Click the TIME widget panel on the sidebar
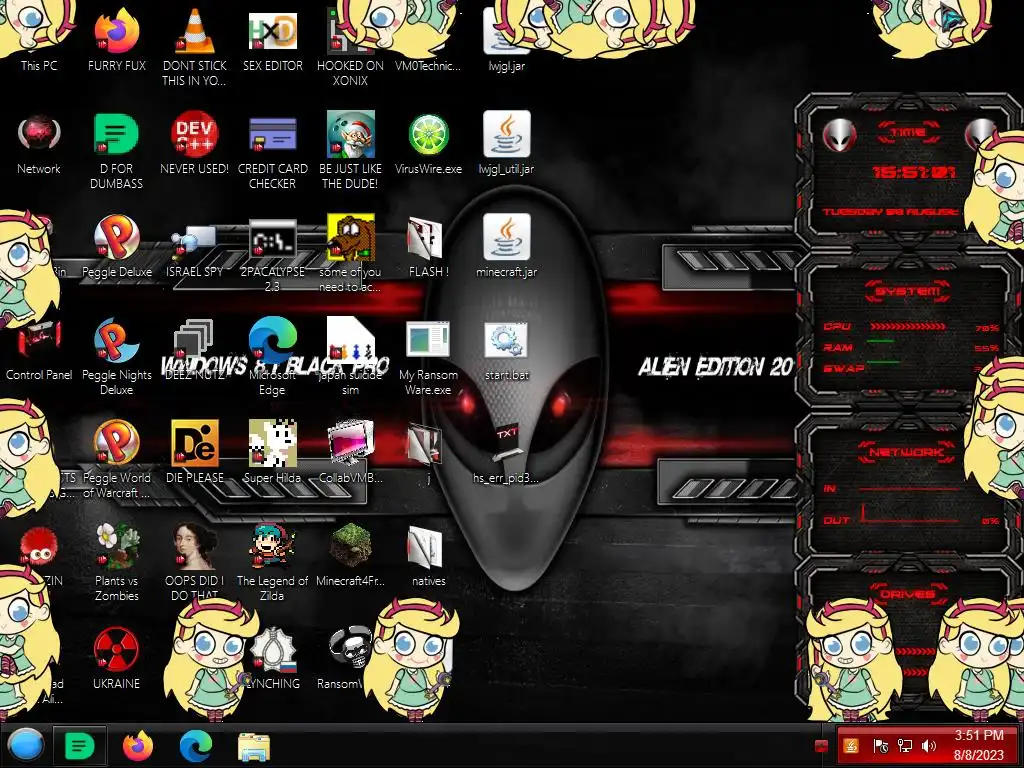The image size is (1024, 768). (908, 171)
